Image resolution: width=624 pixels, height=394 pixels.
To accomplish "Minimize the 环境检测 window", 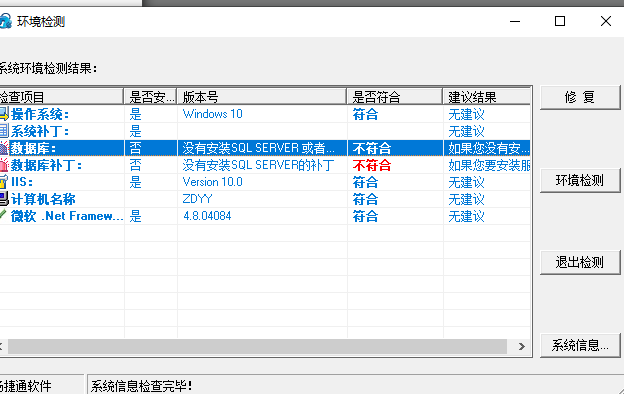I will tap(515, 21).
